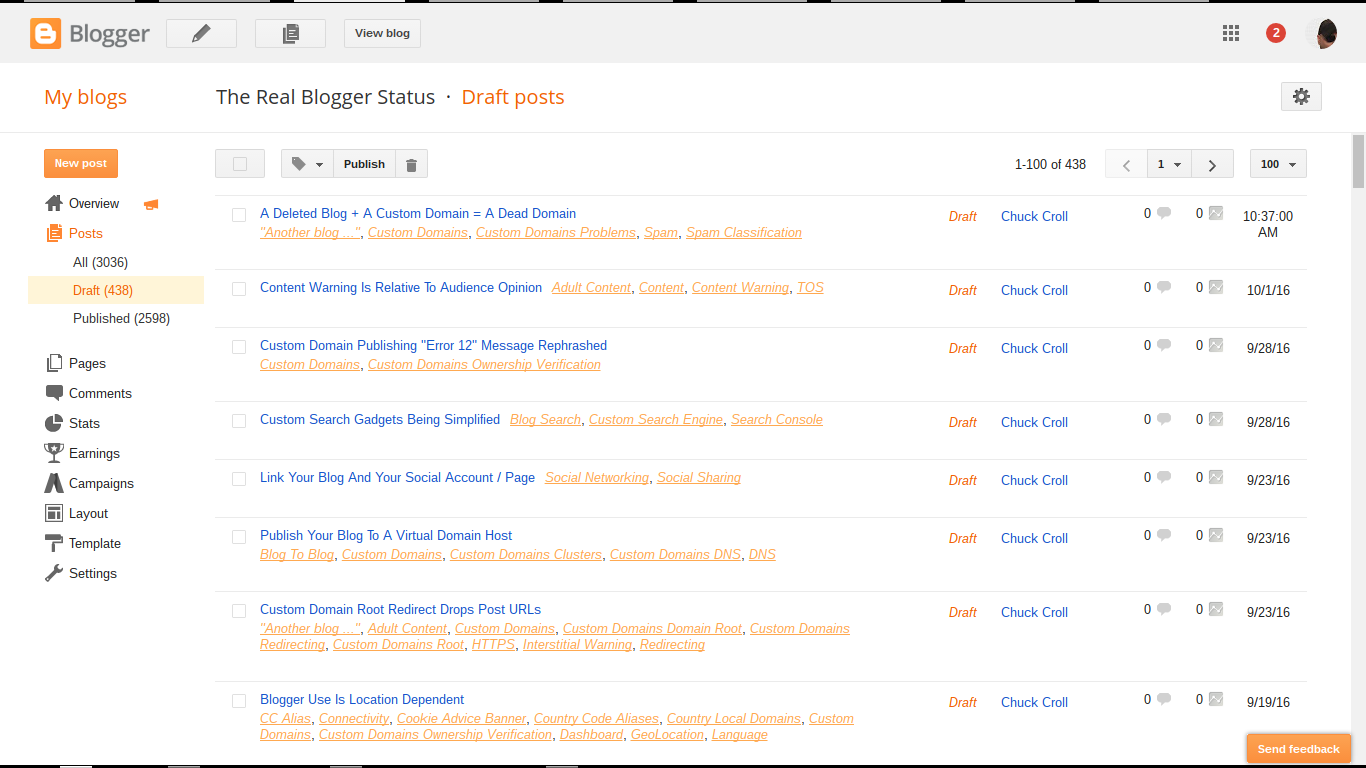Open the Stats section icon in sidebar
This screenshot has height=768, width=1366.
(55, 423)
